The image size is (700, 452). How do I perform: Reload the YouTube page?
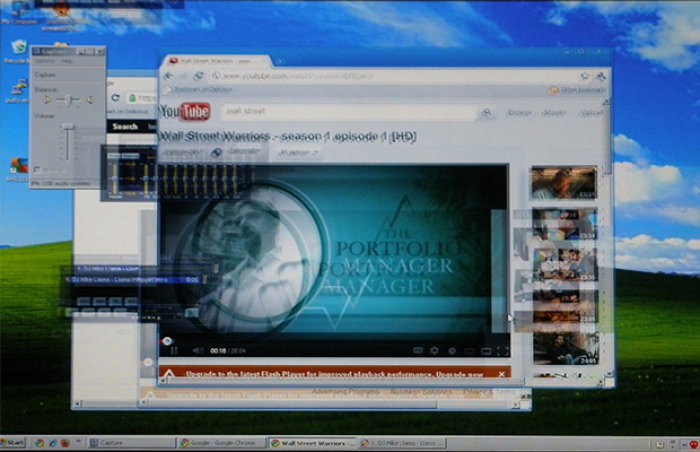tap(199, 76)
